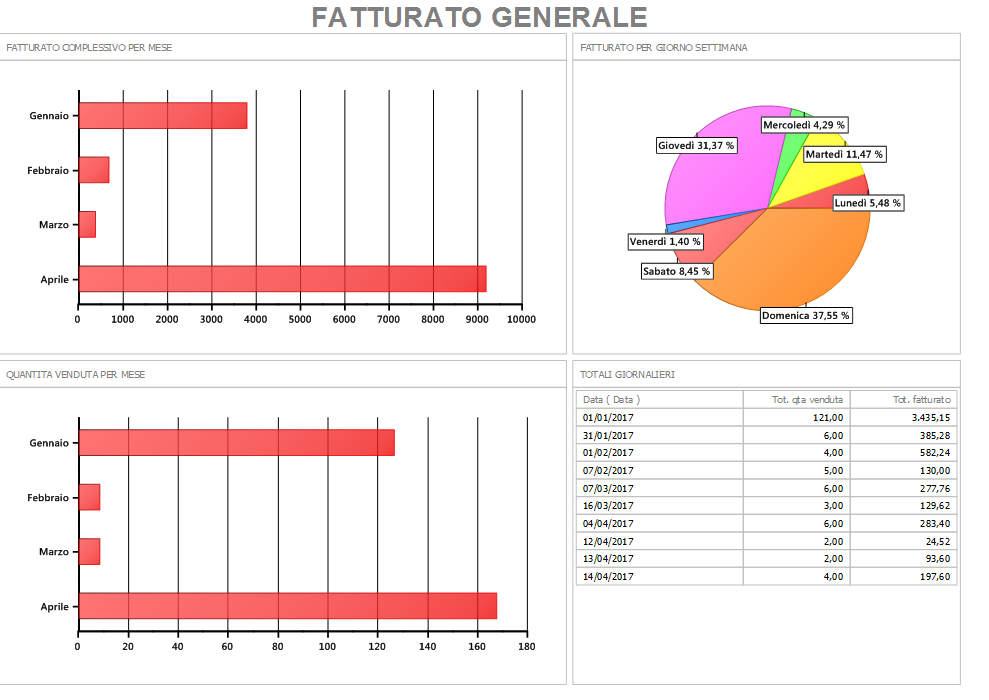
Task: Sort by the Data column header
Action: (x=660, y=400)
